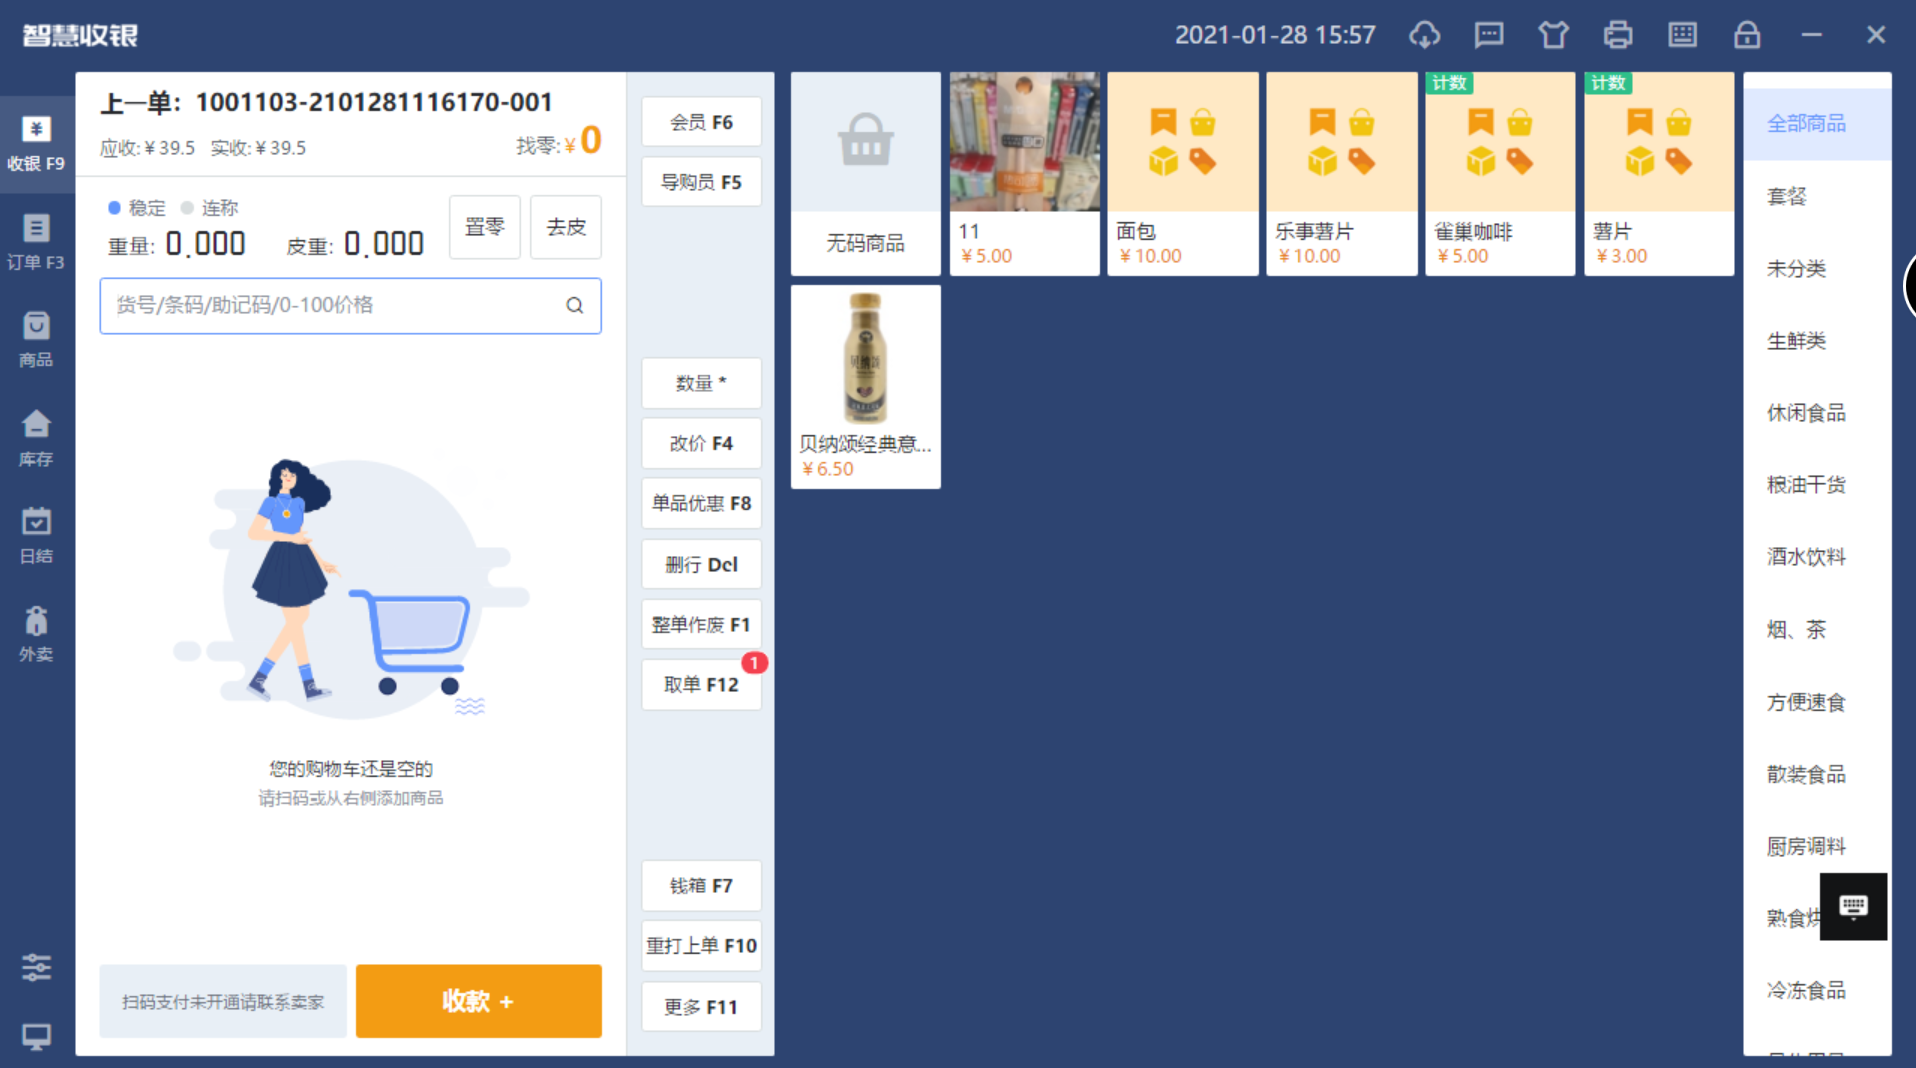Select the 连称 continuous weighing radio

tap(187, 208)
